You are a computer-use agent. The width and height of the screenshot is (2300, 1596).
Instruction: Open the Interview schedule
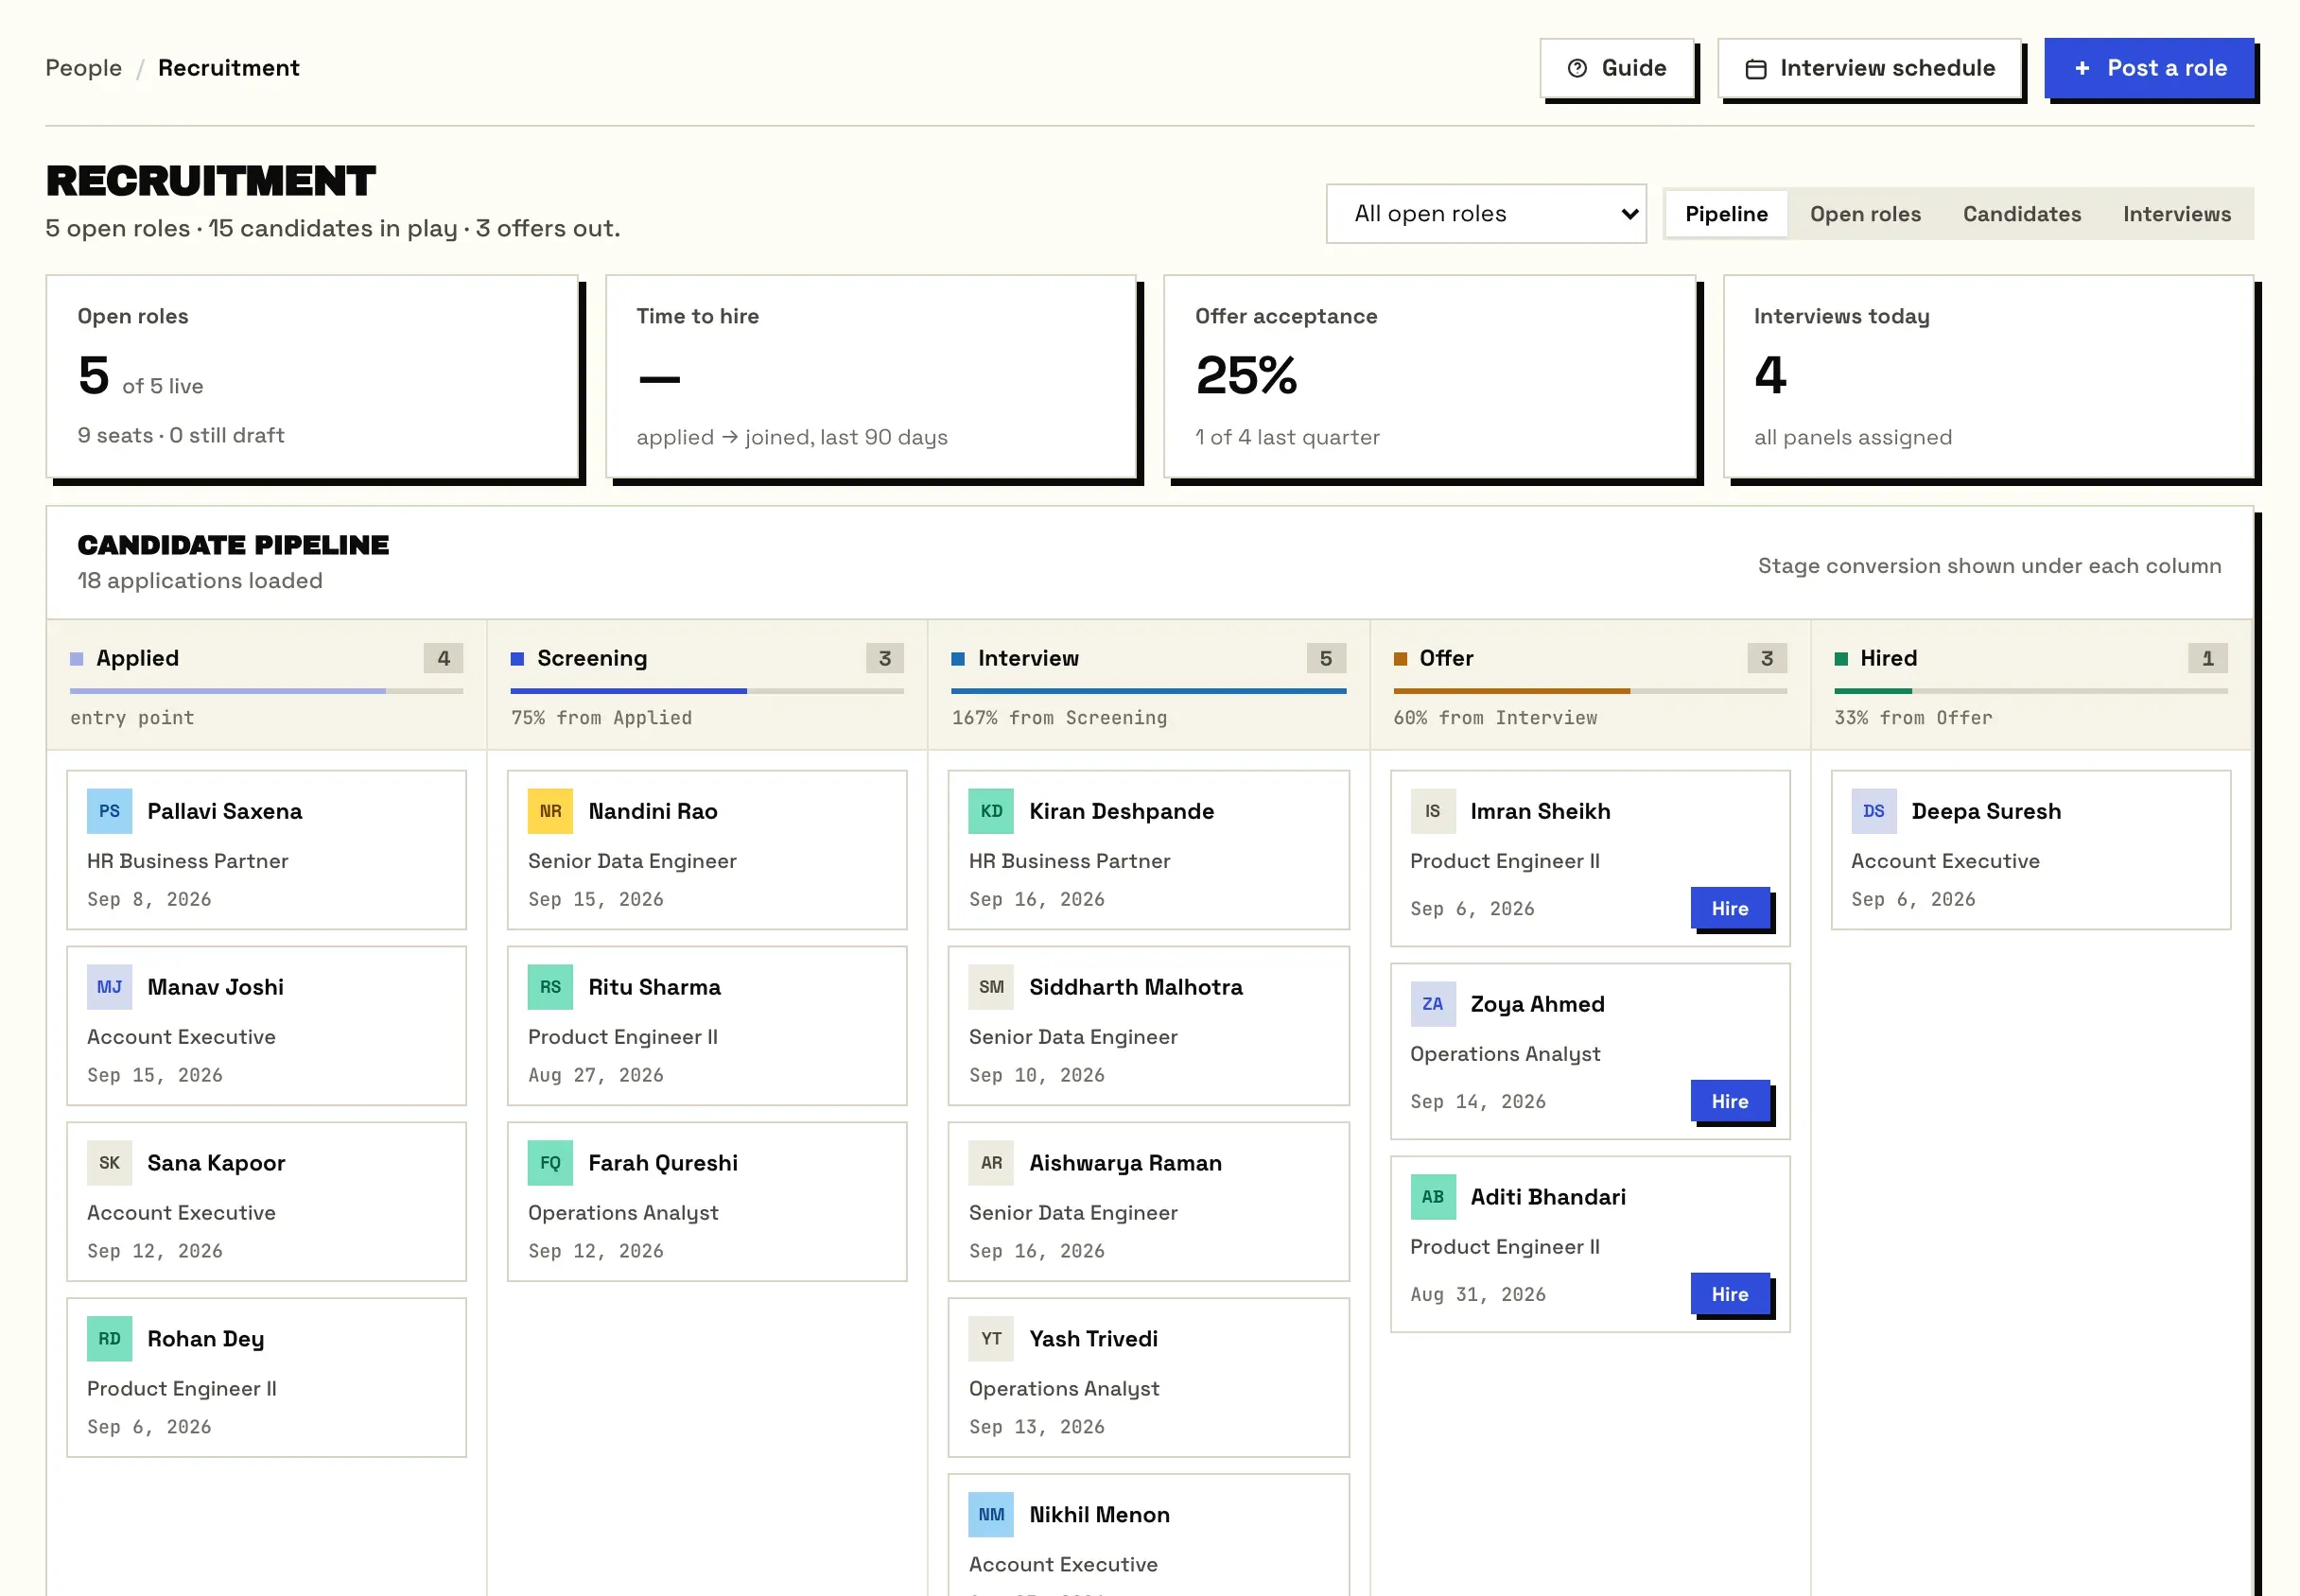(1869, 68)
